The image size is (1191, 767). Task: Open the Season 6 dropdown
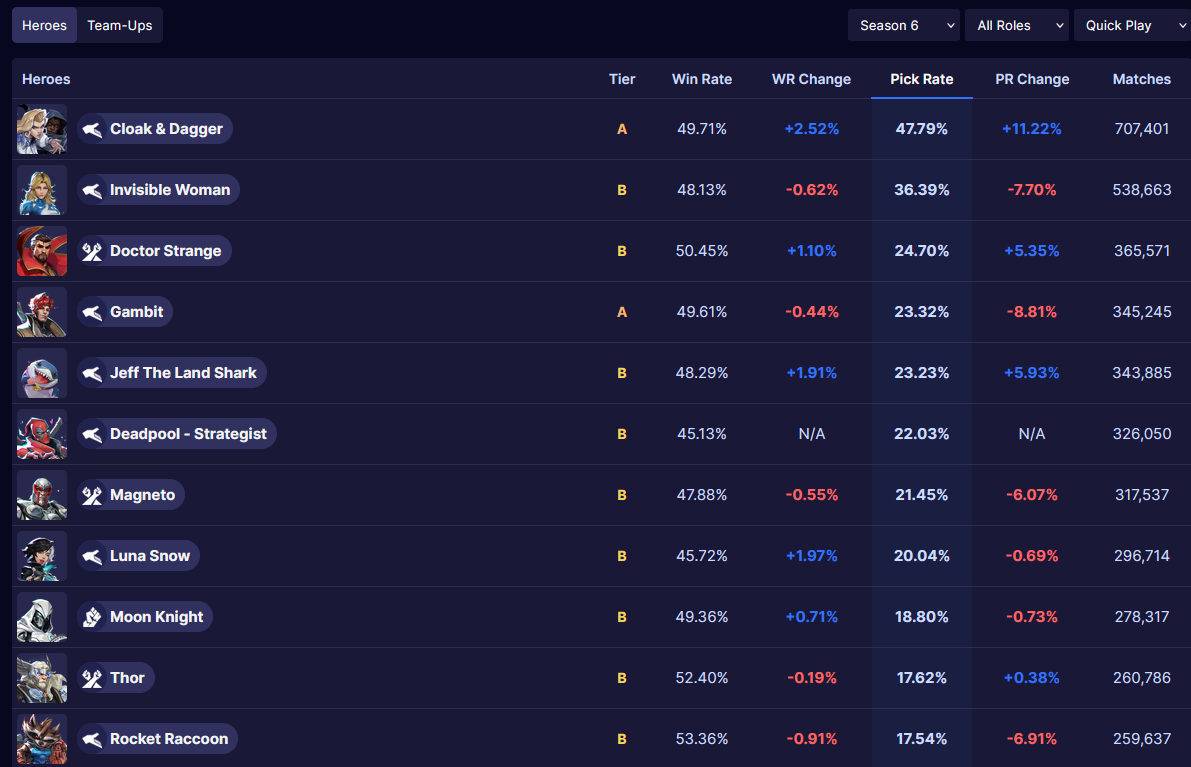904,25
